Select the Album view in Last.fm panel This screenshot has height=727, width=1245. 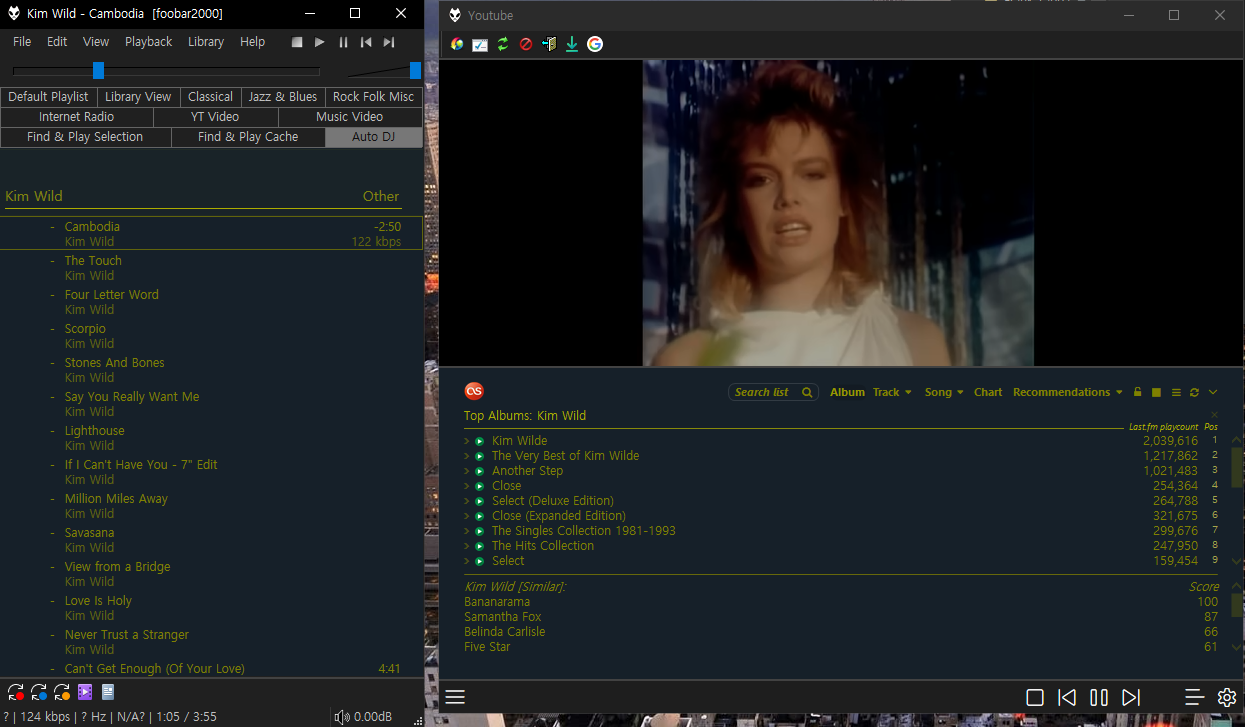point(847,392)
